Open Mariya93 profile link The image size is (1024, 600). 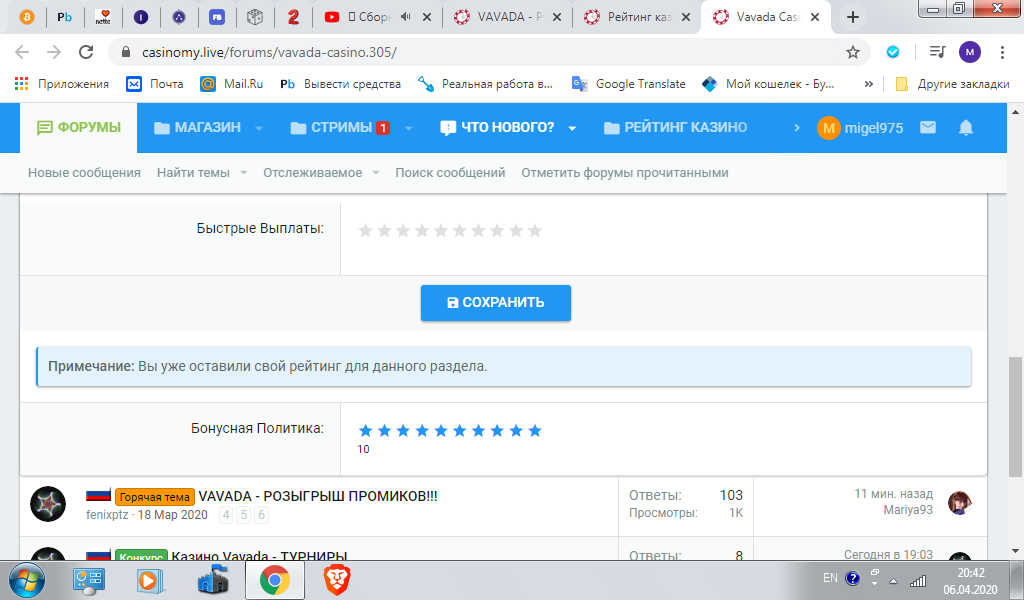click(908, 510)
